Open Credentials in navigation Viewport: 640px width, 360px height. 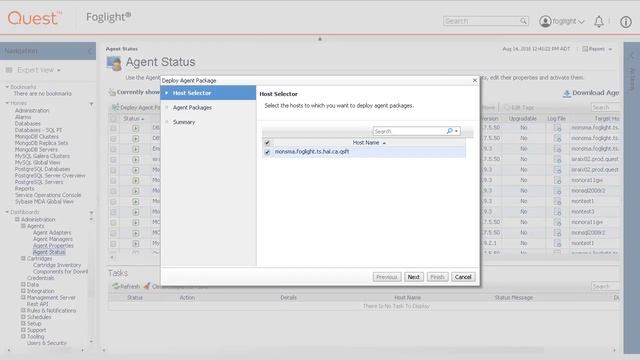[x=40, y=278]
